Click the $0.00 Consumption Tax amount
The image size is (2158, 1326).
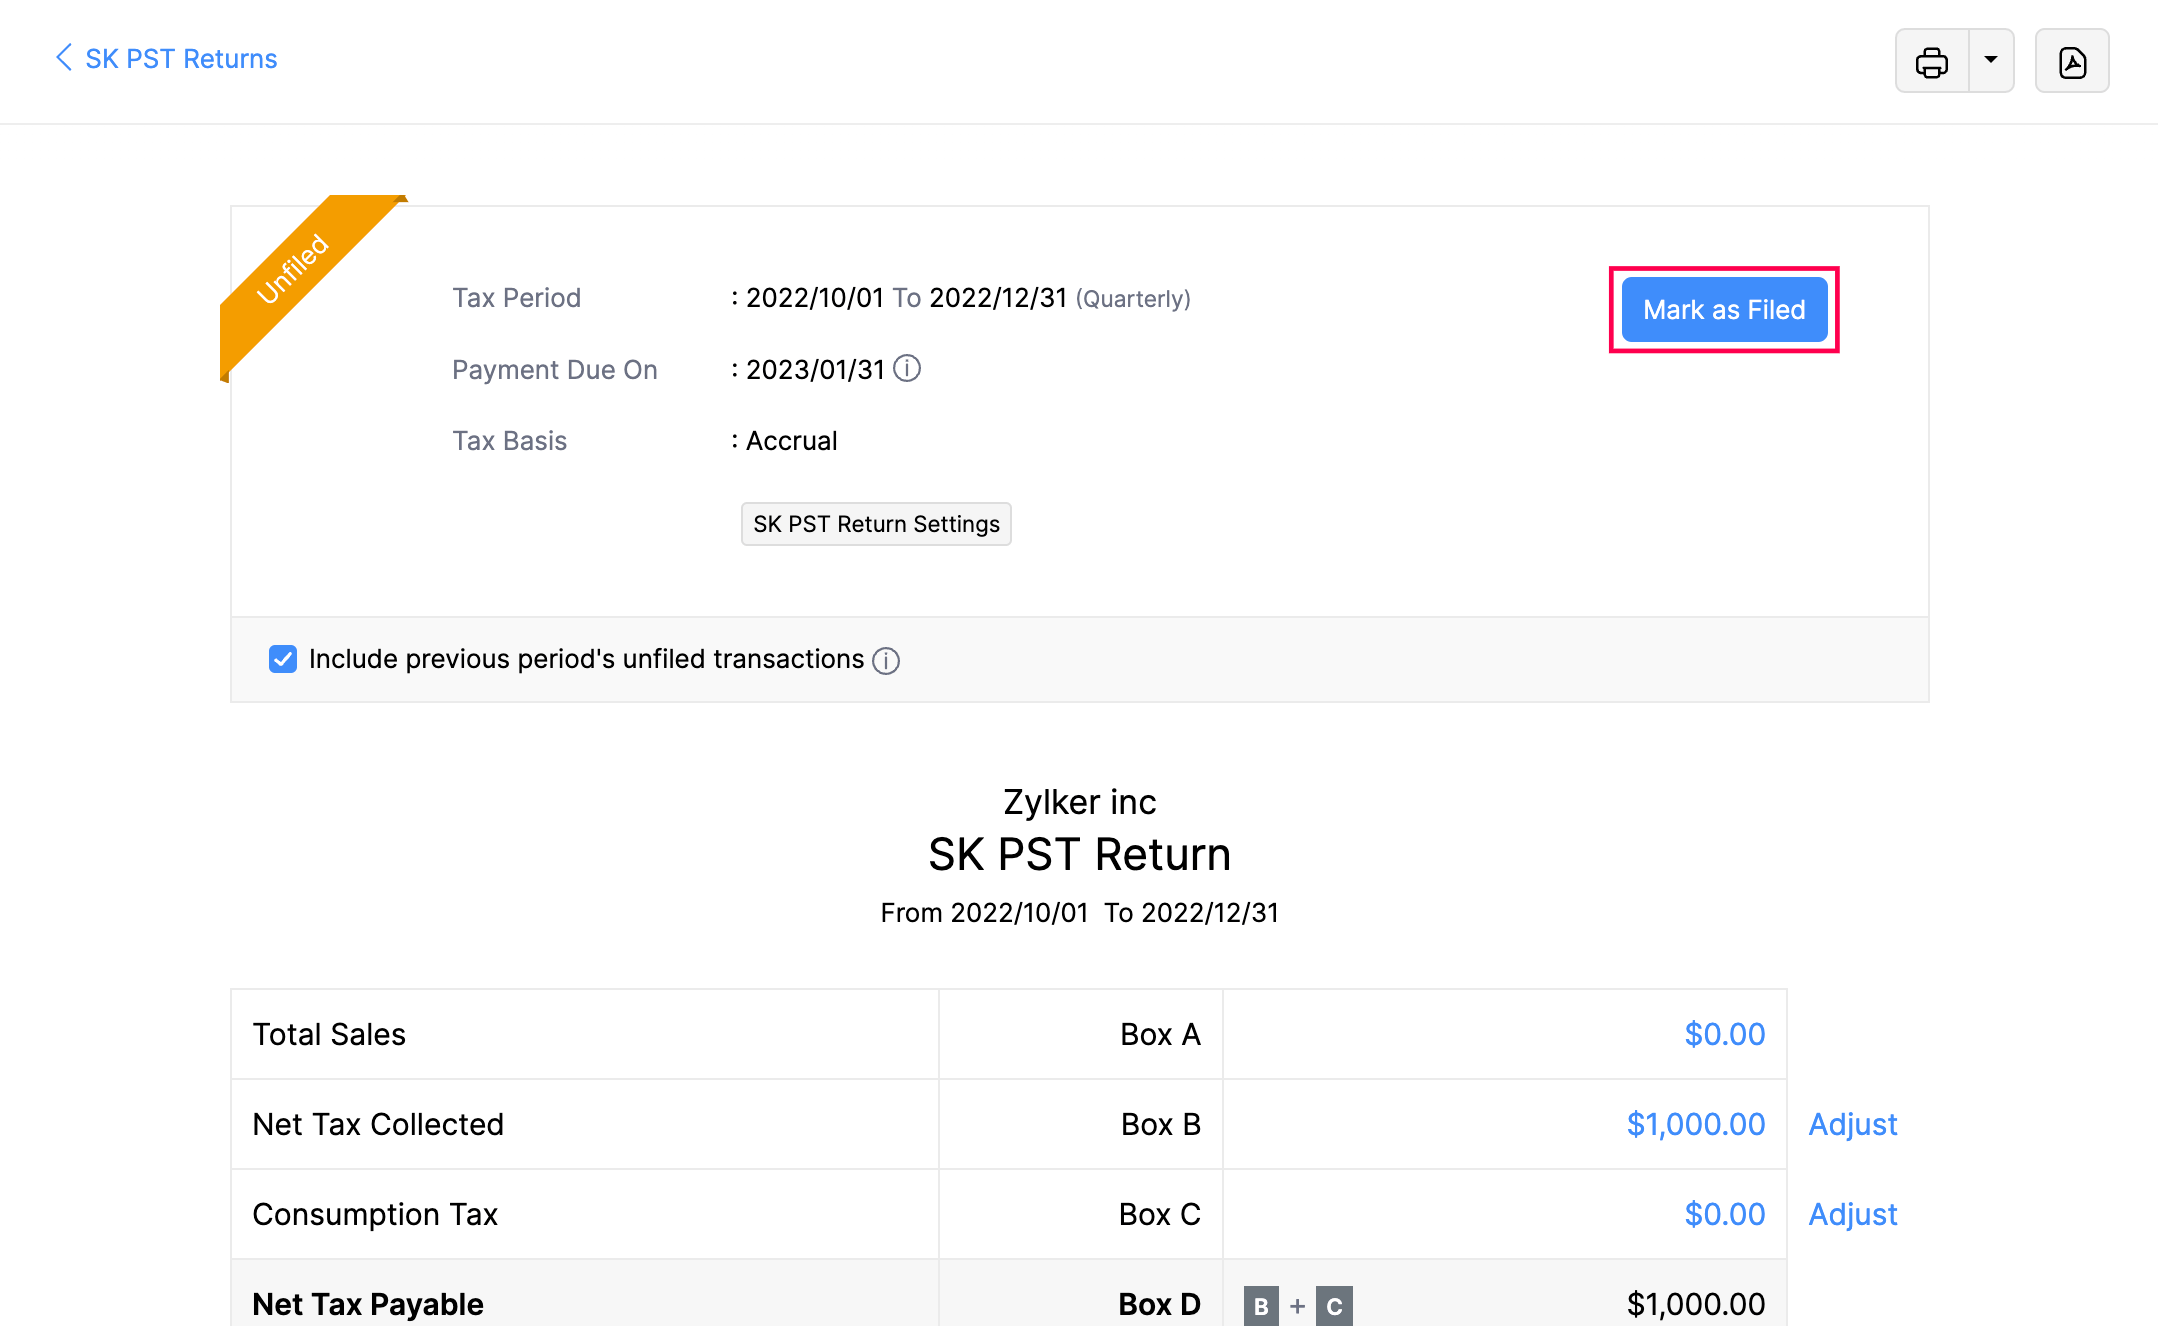coord(1725,1214)
